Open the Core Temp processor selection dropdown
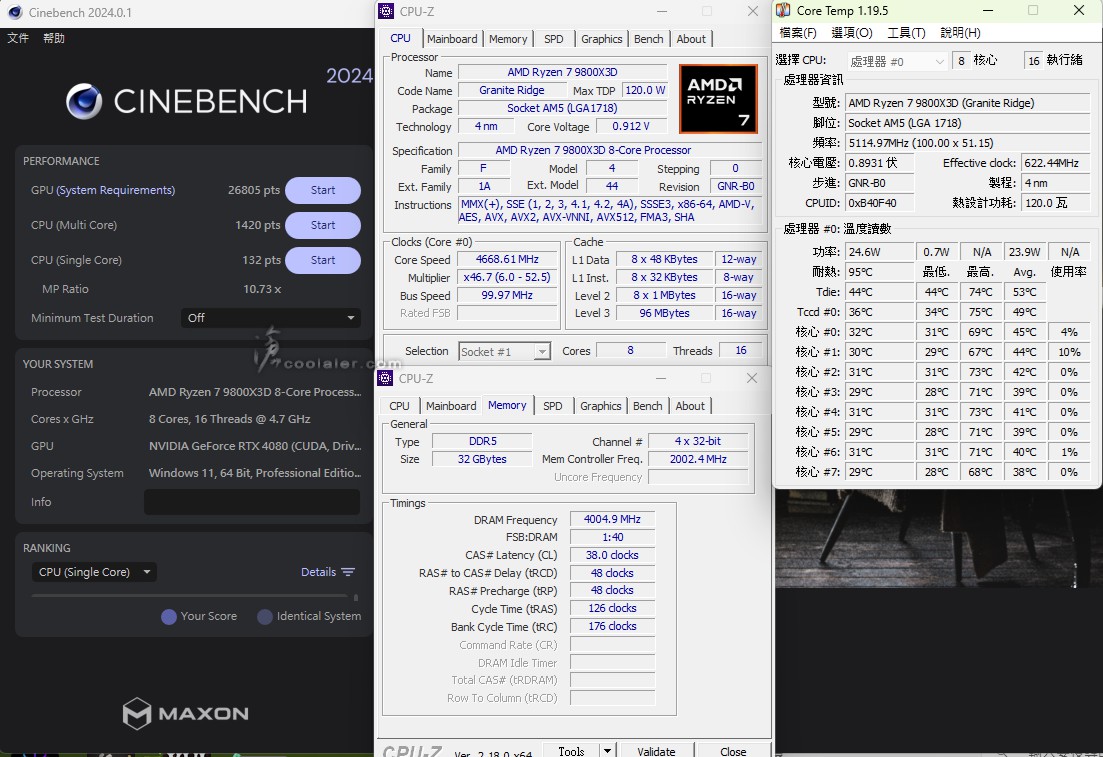Image resolution: width=1103 pixels, height=757 pixels. pyautogui.click(x=897, y=61)
